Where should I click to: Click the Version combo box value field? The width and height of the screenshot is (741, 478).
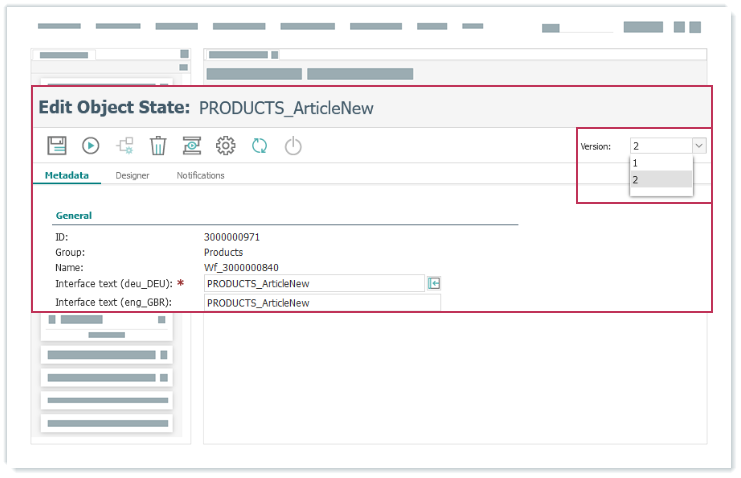659,146
